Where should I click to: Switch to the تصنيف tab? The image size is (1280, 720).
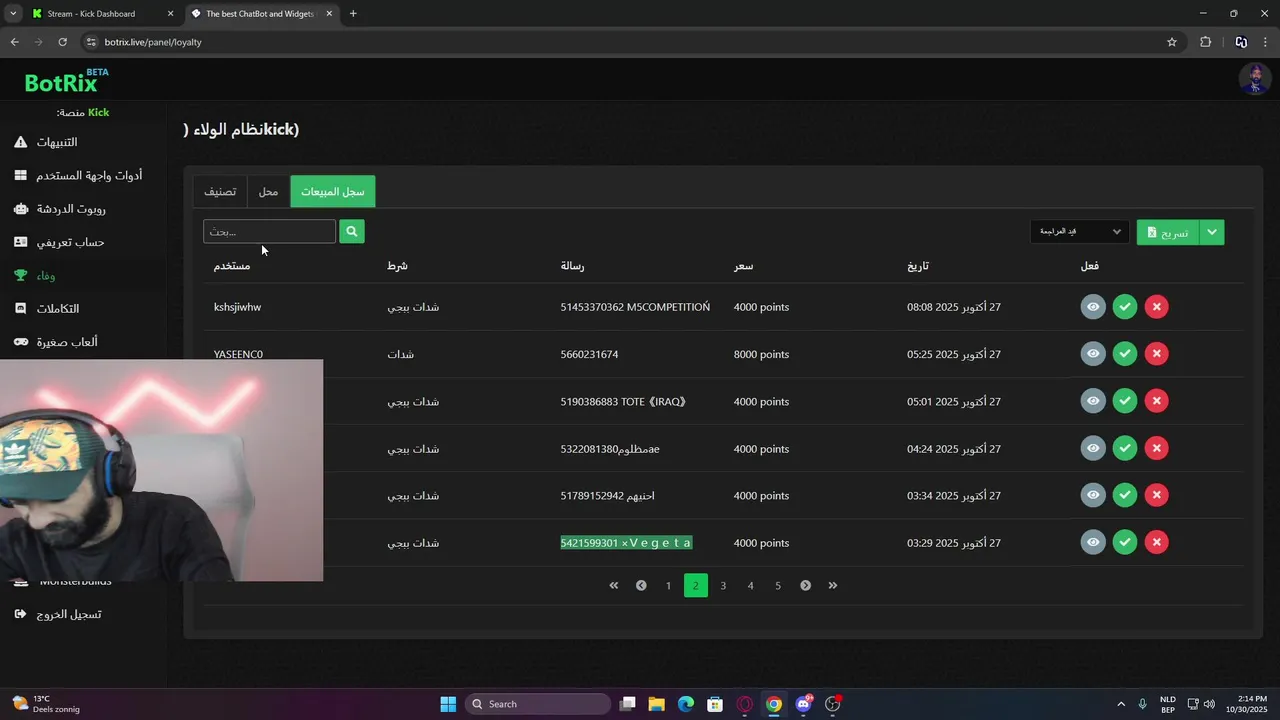coord(220,191)
